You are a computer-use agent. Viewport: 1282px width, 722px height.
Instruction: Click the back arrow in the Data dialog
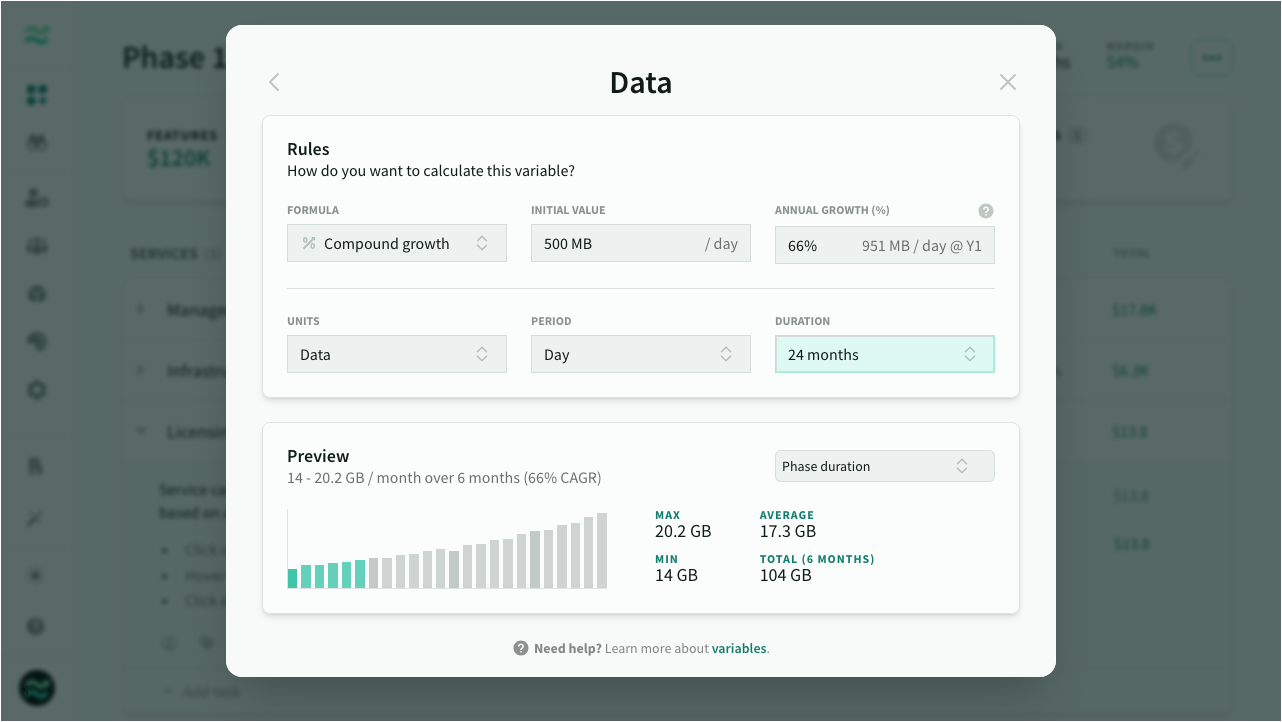click(273, 82)
